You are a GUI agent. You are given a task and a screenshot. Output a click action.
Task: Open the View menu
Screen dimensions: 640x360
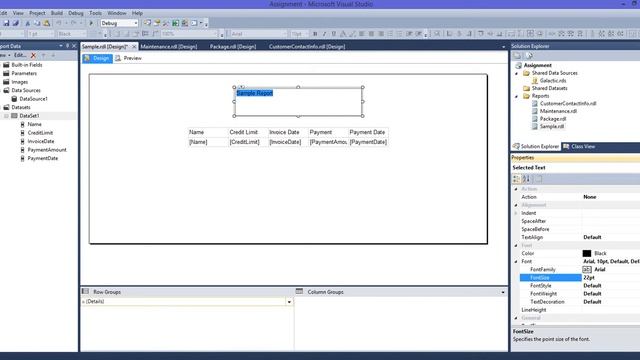coord(18,13)
